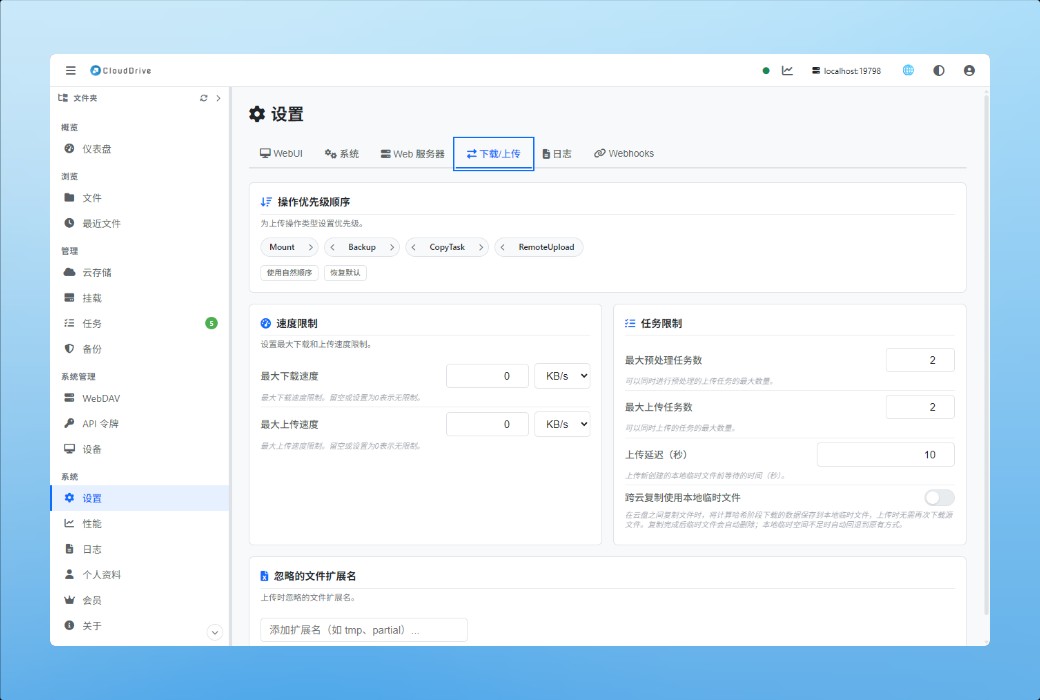Click the 忽略的文件扩展名 heading
Viewport: 1040px width, 700px height.
[315, 576]
